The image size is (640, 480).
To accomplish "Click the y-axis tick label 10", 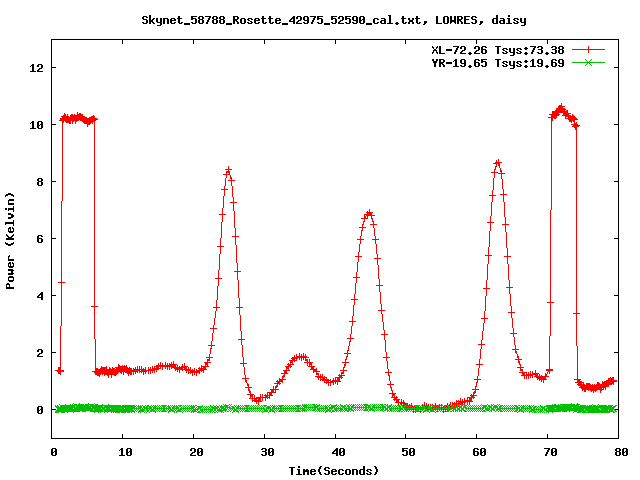I will point(36,125).
